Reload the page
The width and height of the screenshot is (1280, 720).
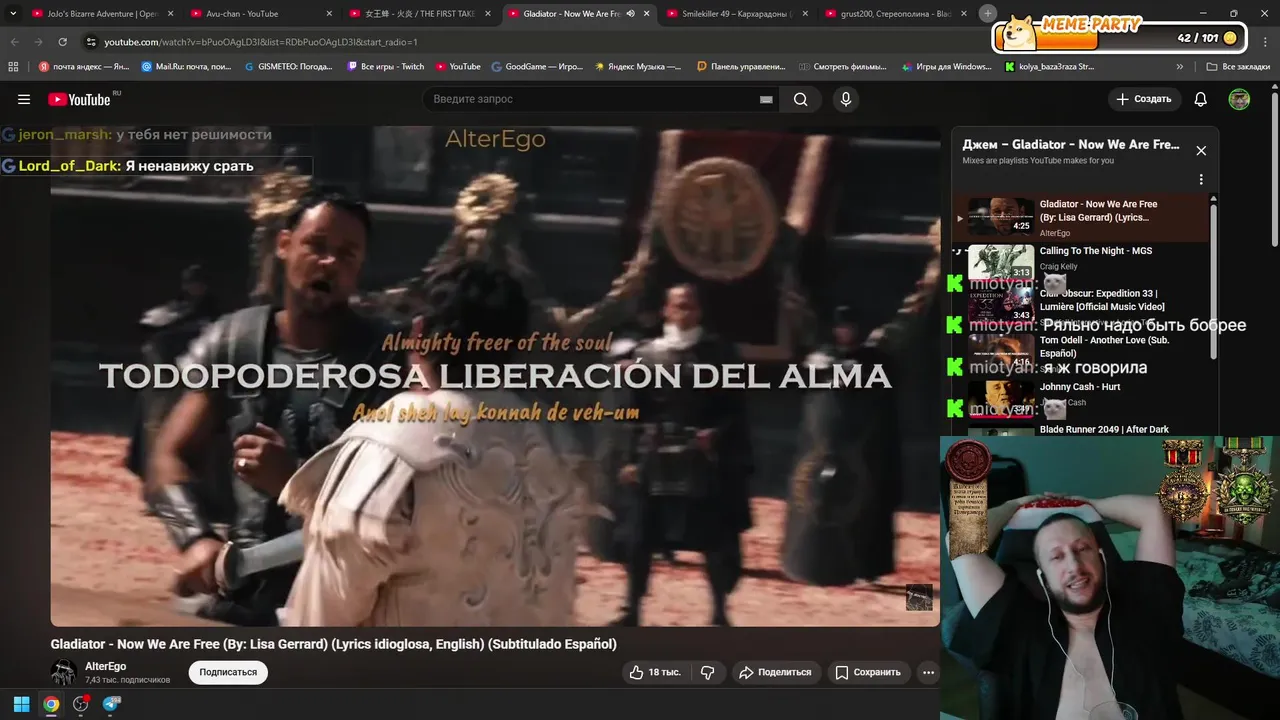(x=62, y=42)
